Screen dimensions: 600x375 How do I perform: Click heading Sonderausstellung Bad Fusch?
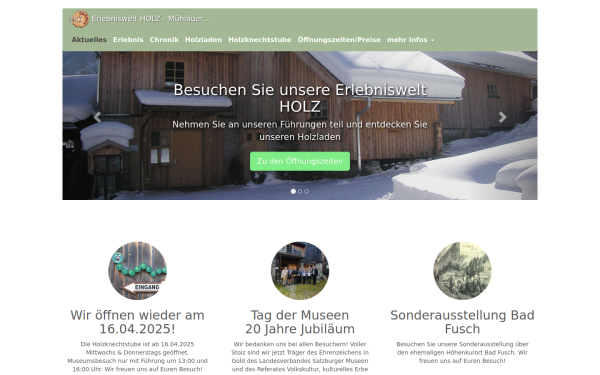(x=462, y=322)
